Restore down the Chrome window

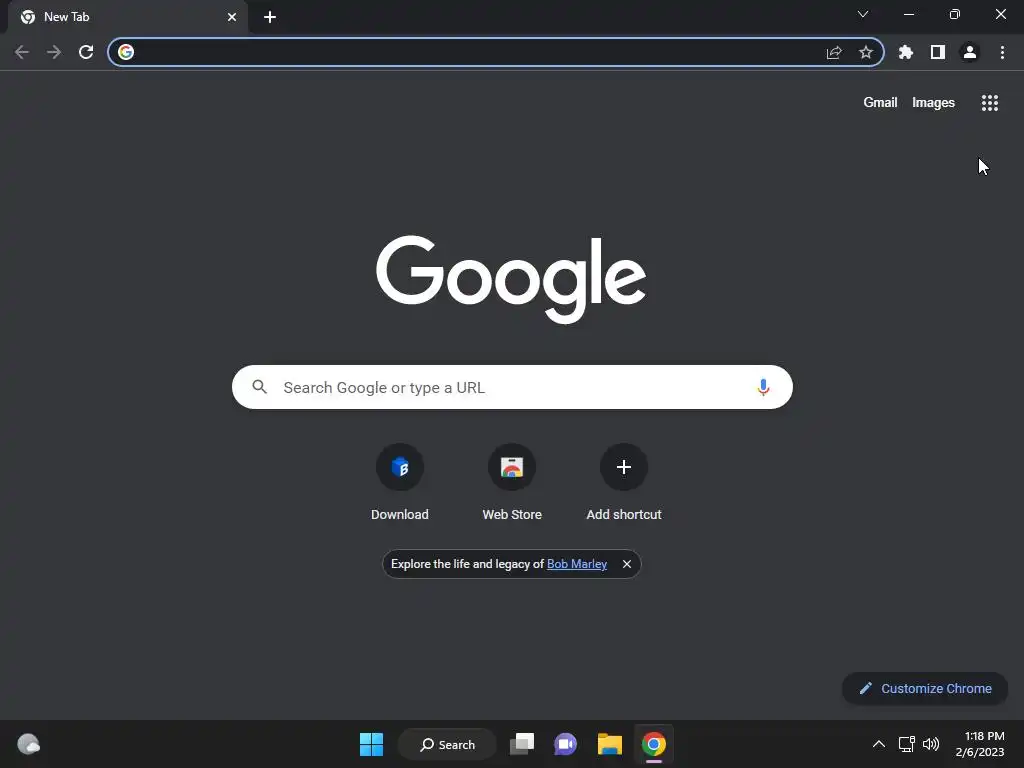click(x=955, y=14)
